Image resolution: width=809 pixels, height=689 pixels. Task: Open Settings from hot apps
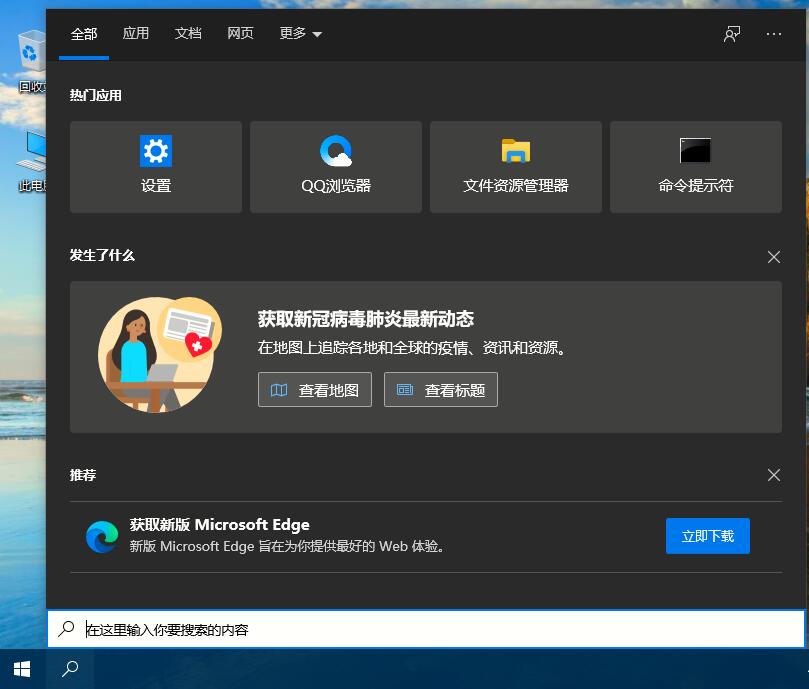(155, 166)
